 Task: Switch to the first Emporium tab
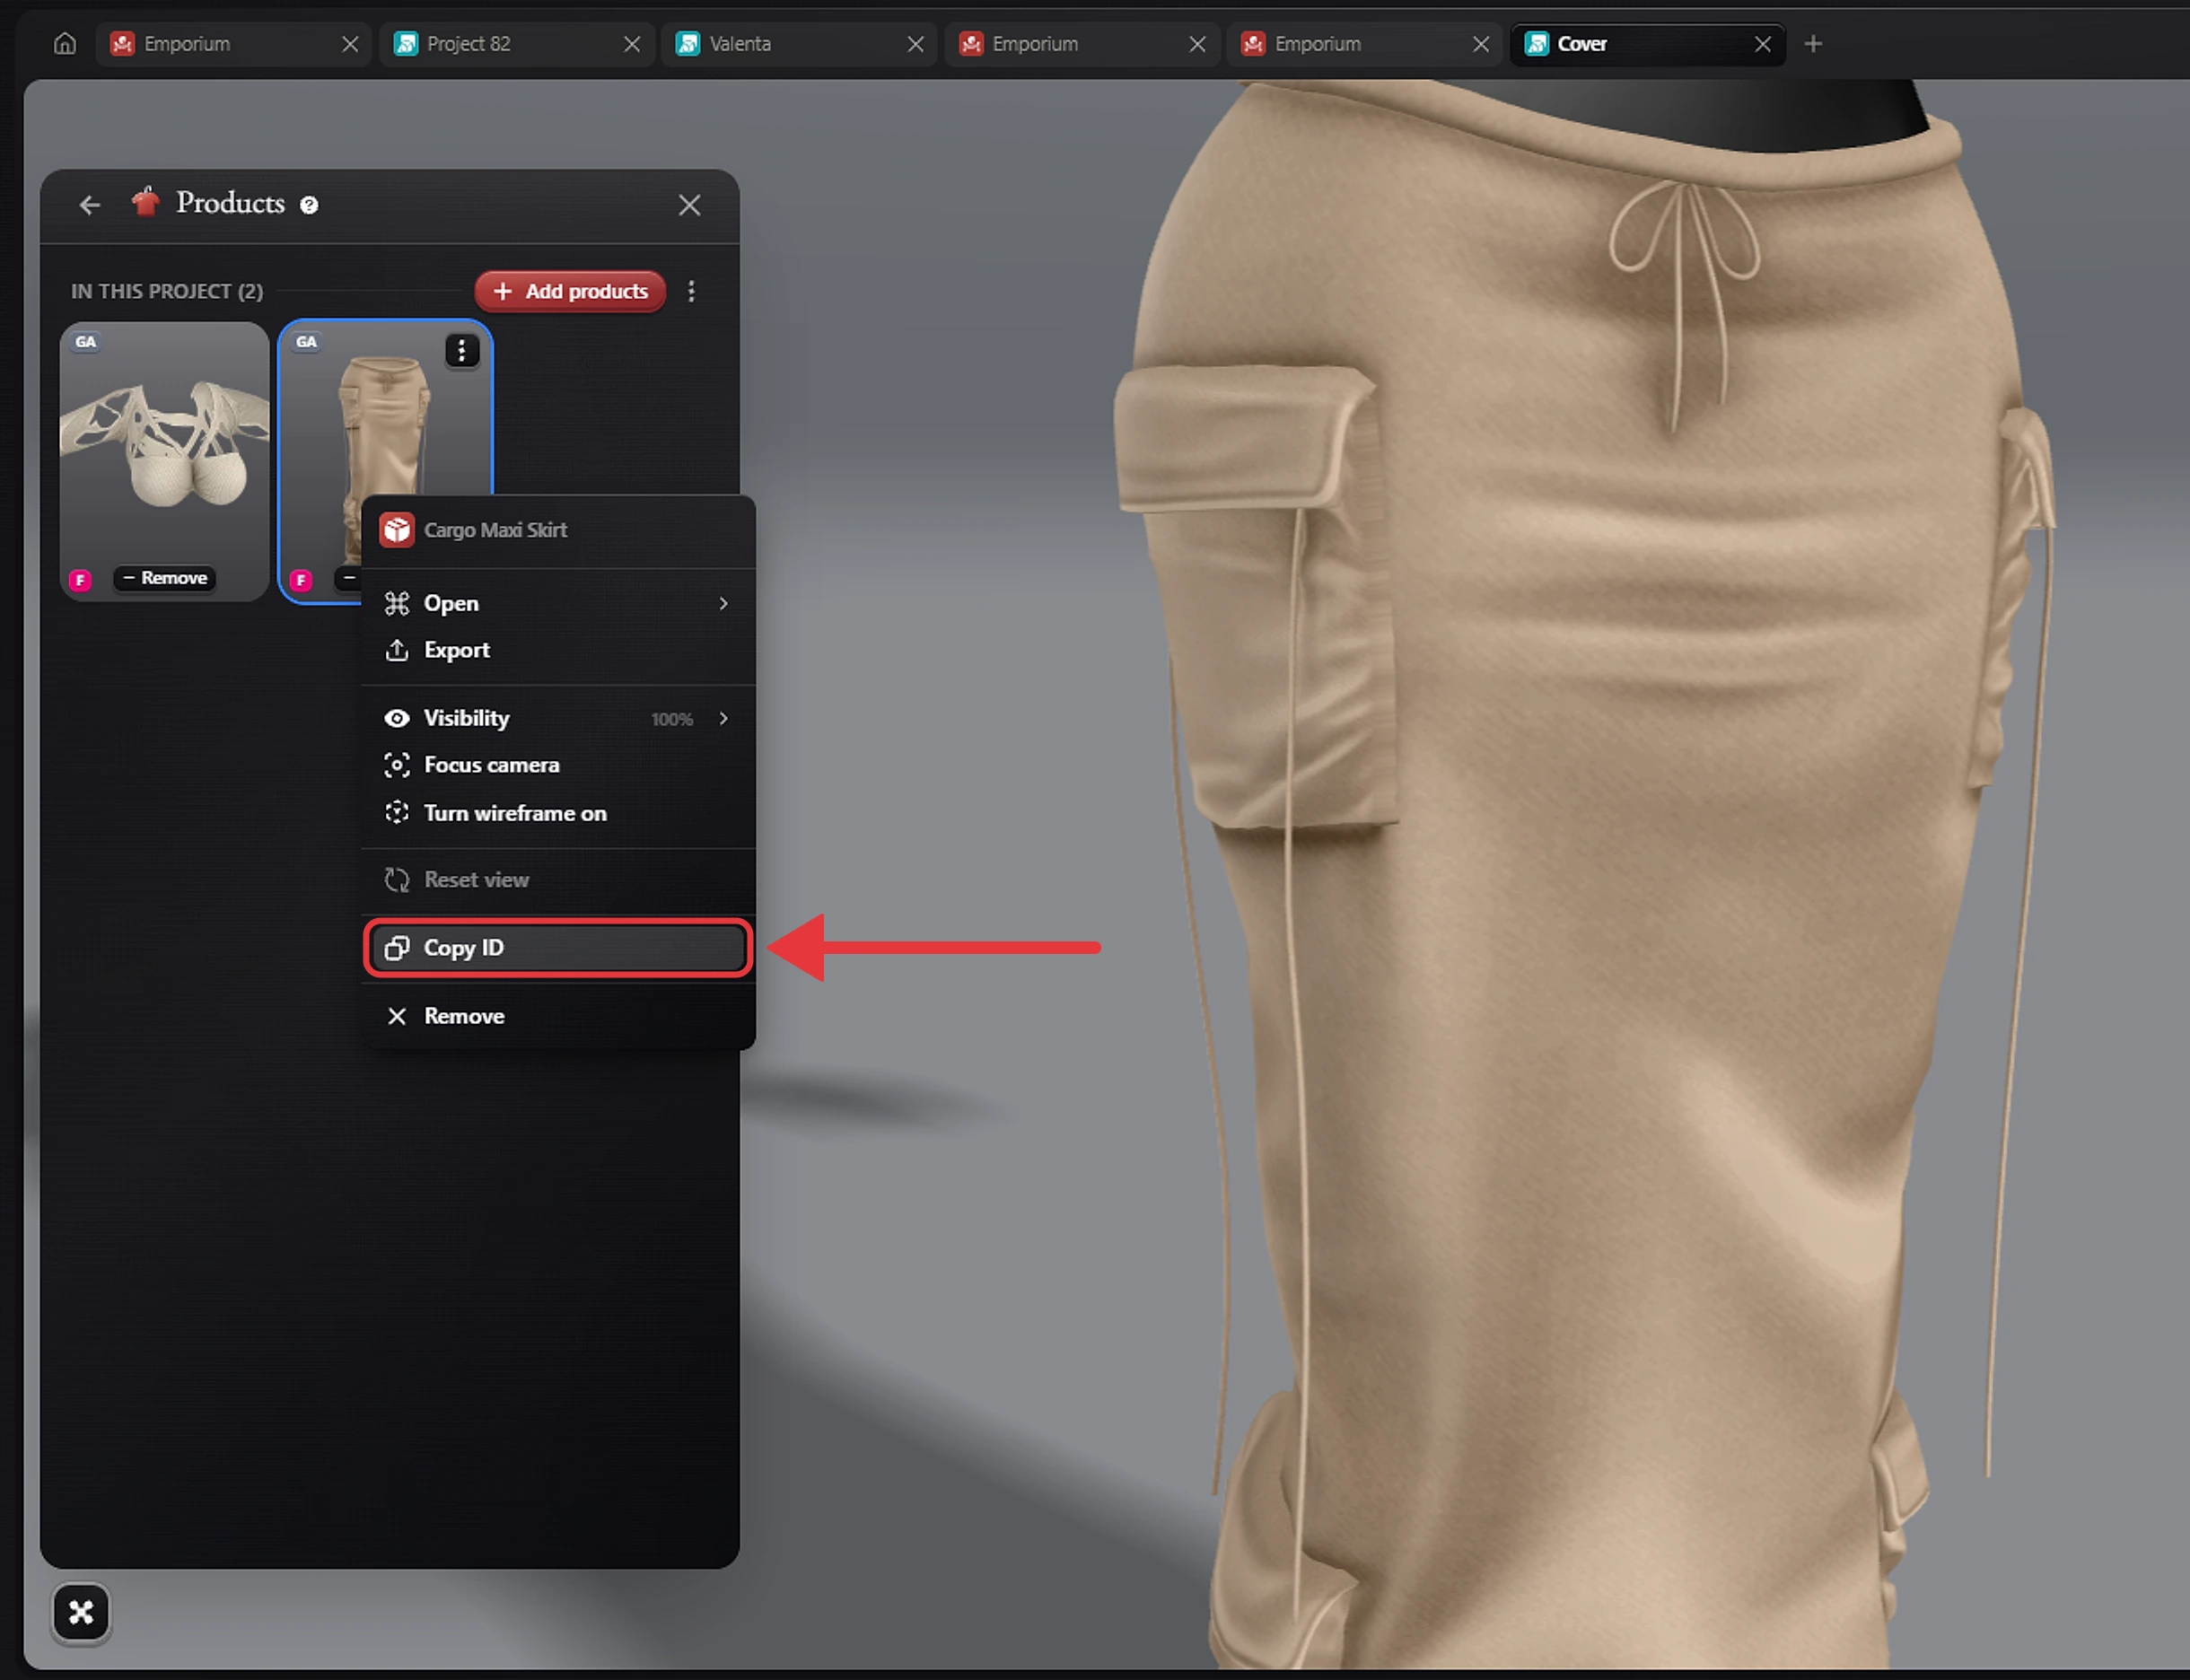pos(233,44)
